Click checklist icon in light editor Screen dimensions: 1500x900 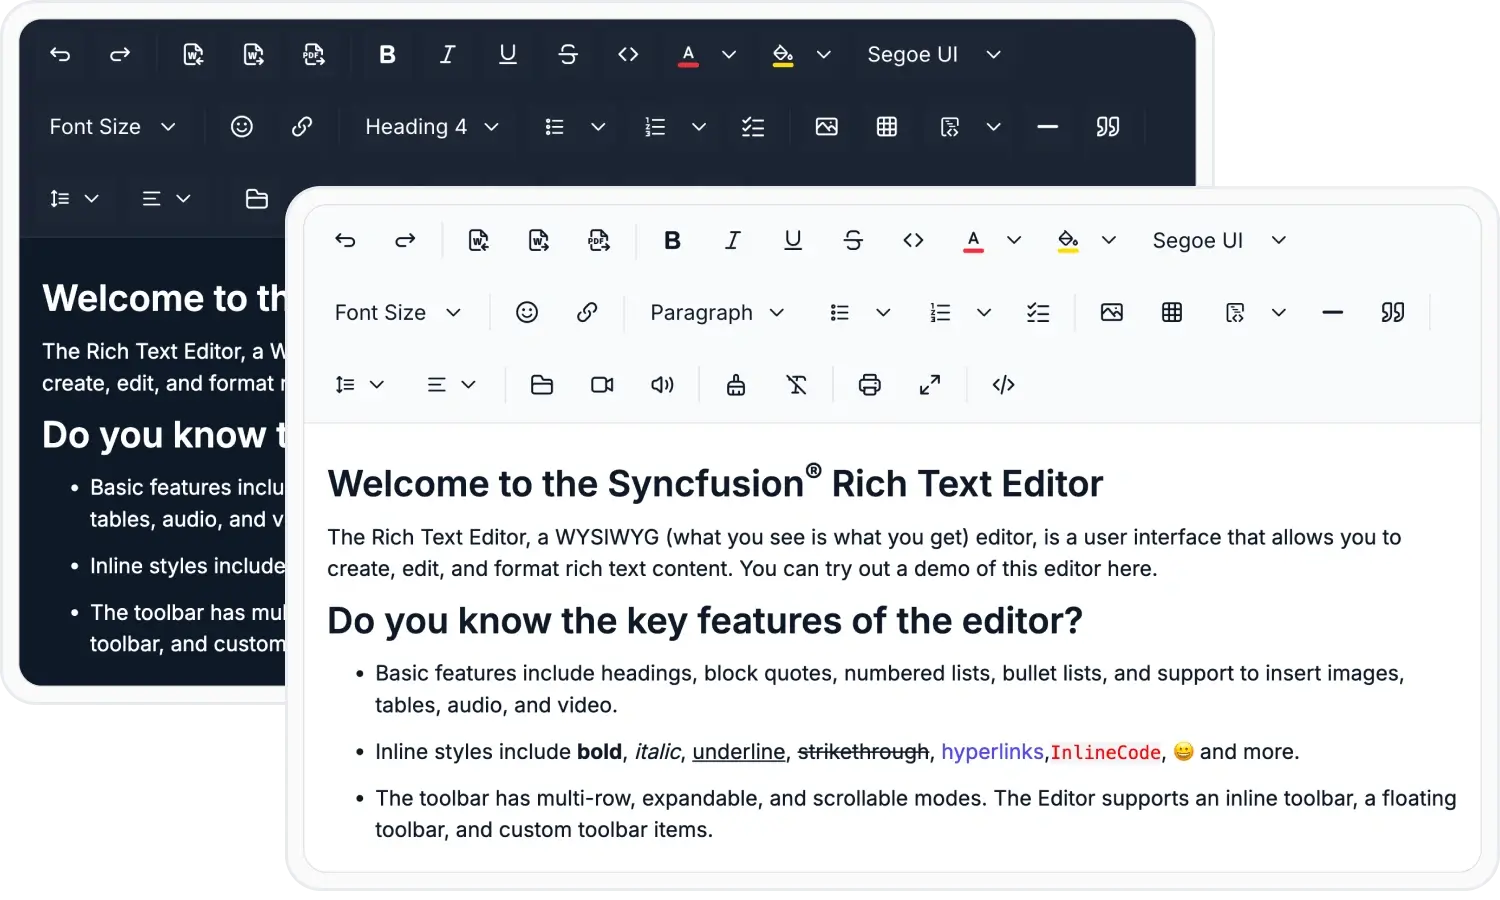click(x=1038, y=313)
